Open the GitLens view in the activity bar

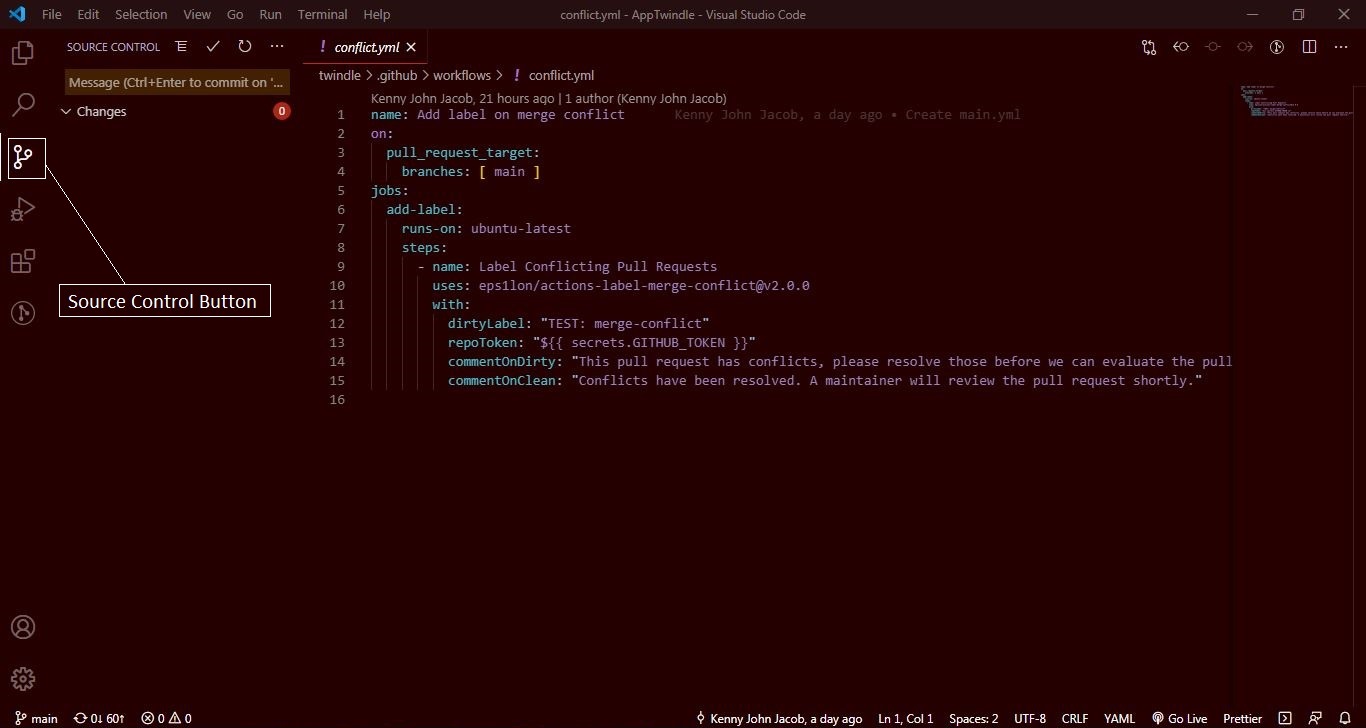click(22, 313)
